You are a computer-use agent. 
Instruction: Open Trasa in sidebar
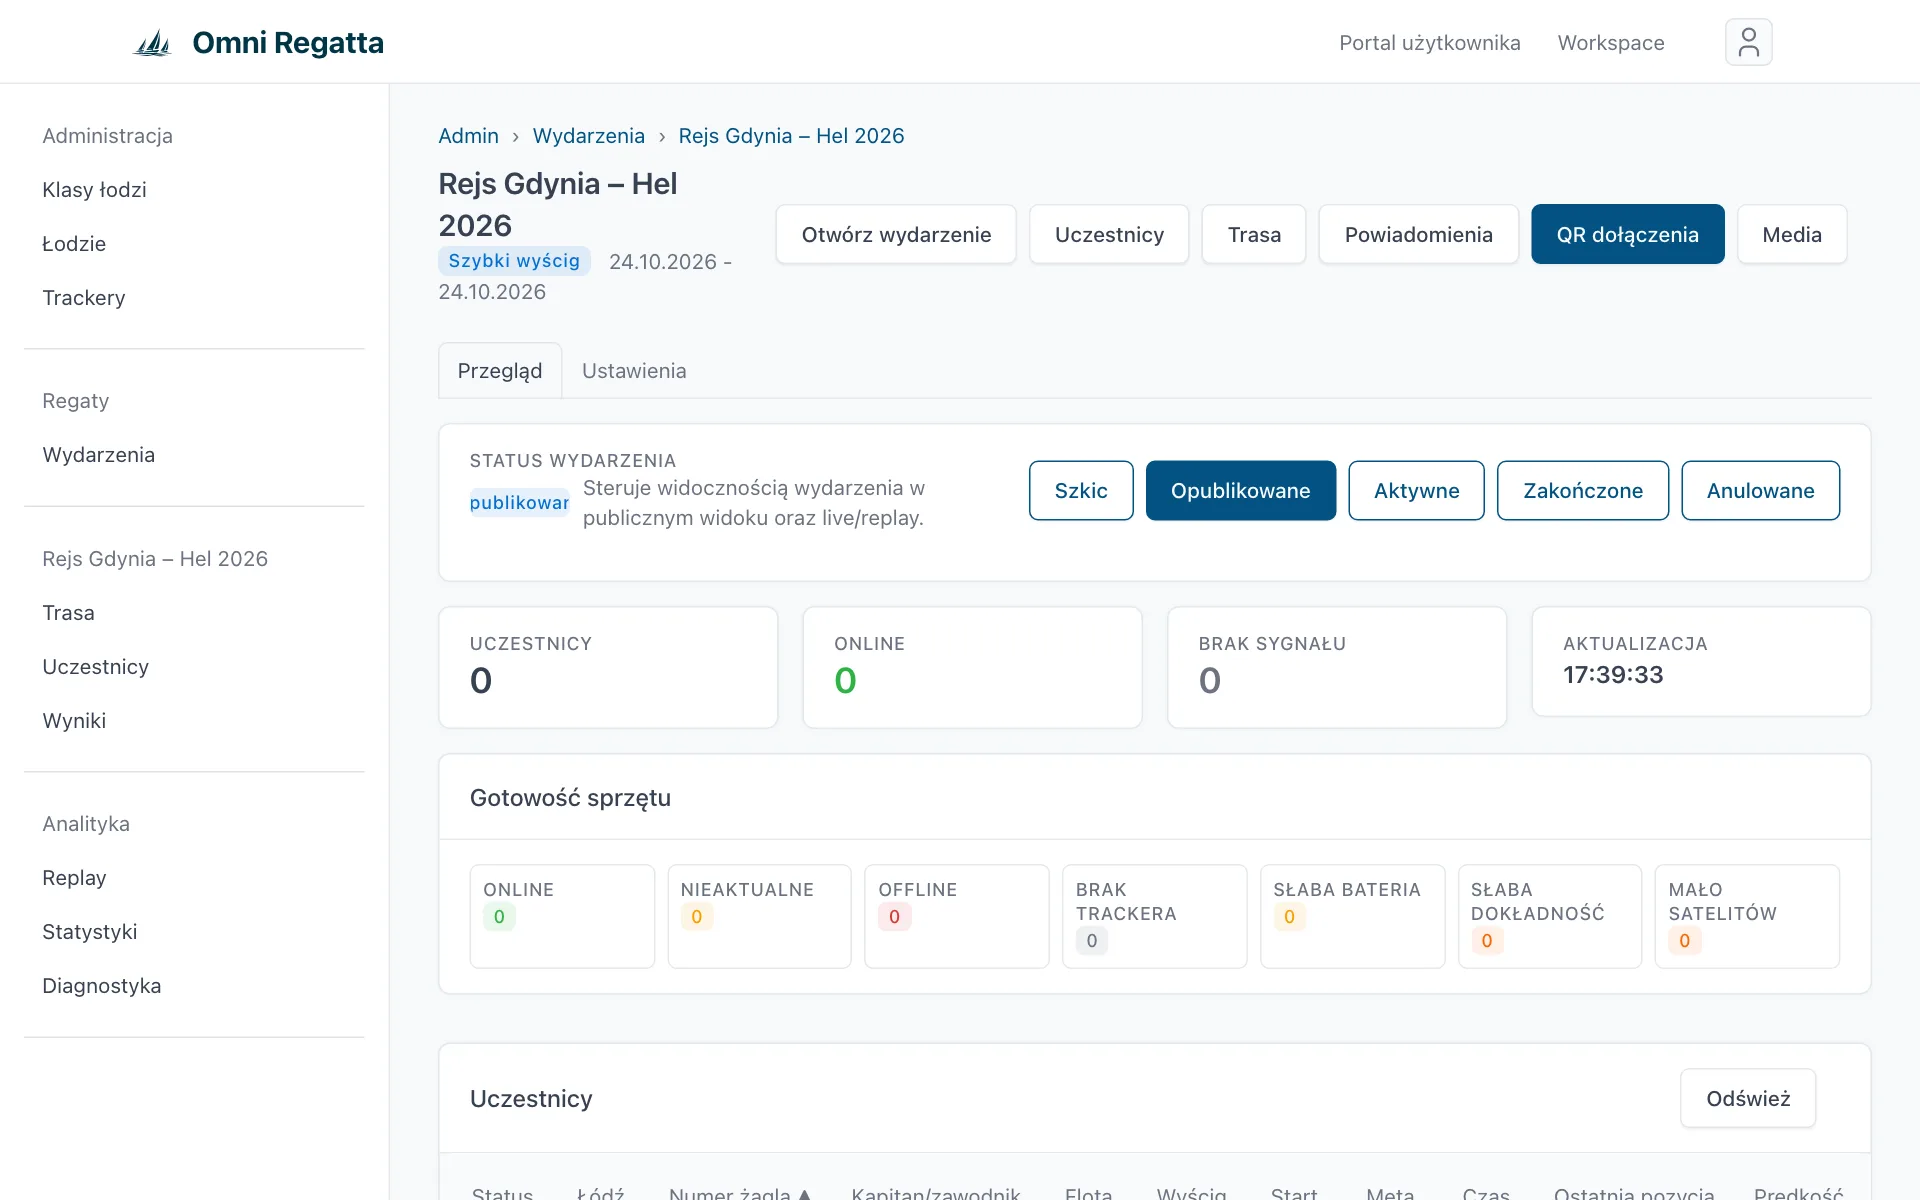(x=68, y=613)
